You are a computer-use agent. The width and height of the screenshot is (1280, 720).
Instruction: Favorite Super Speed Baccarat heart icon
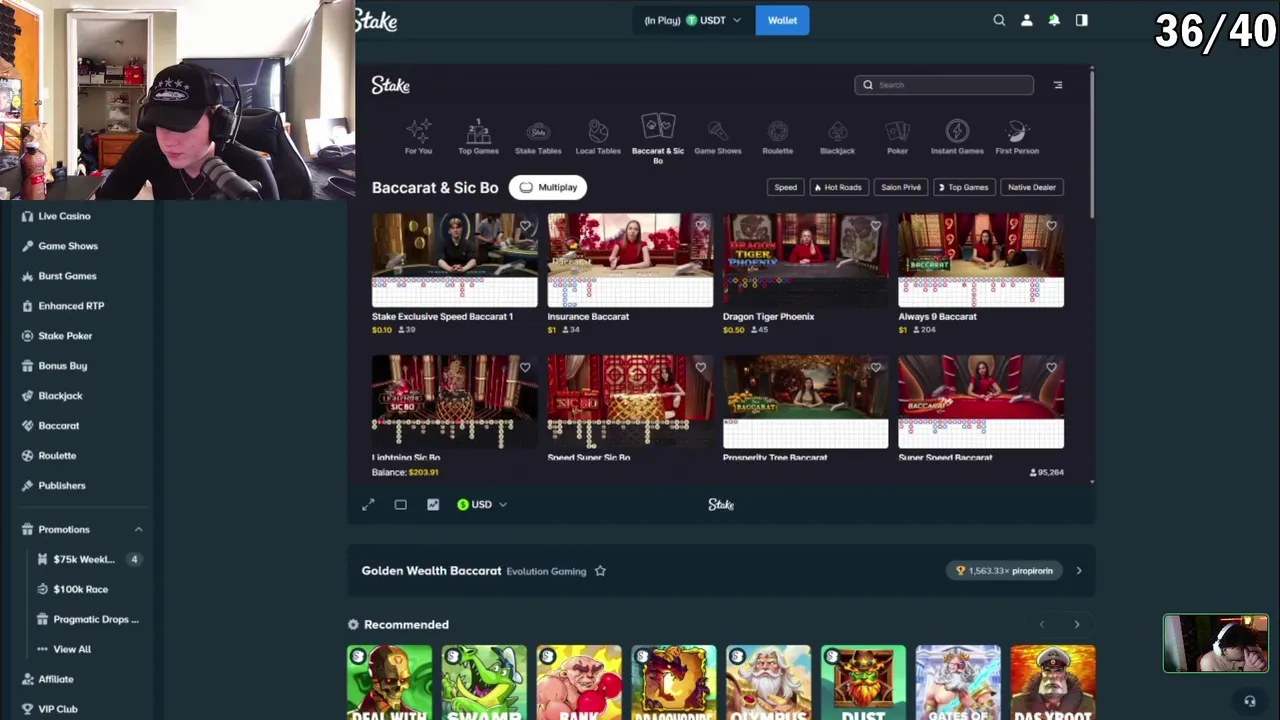pyautogui.click(x=1051, y=368)
